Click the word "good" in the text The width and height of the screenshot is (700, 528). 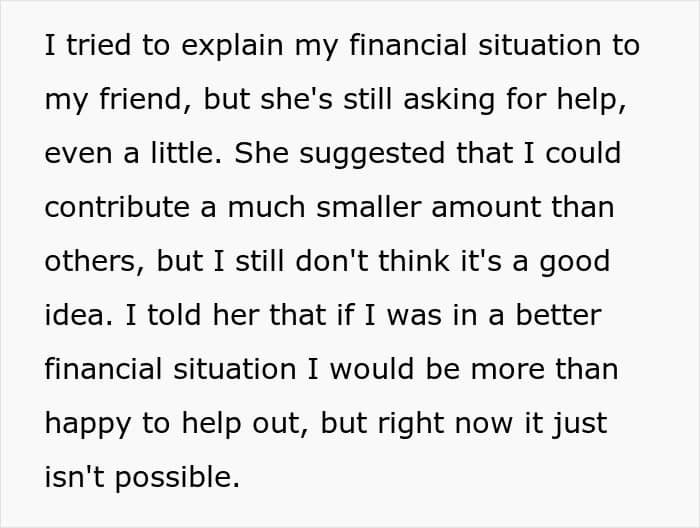[x=575, y=262]
